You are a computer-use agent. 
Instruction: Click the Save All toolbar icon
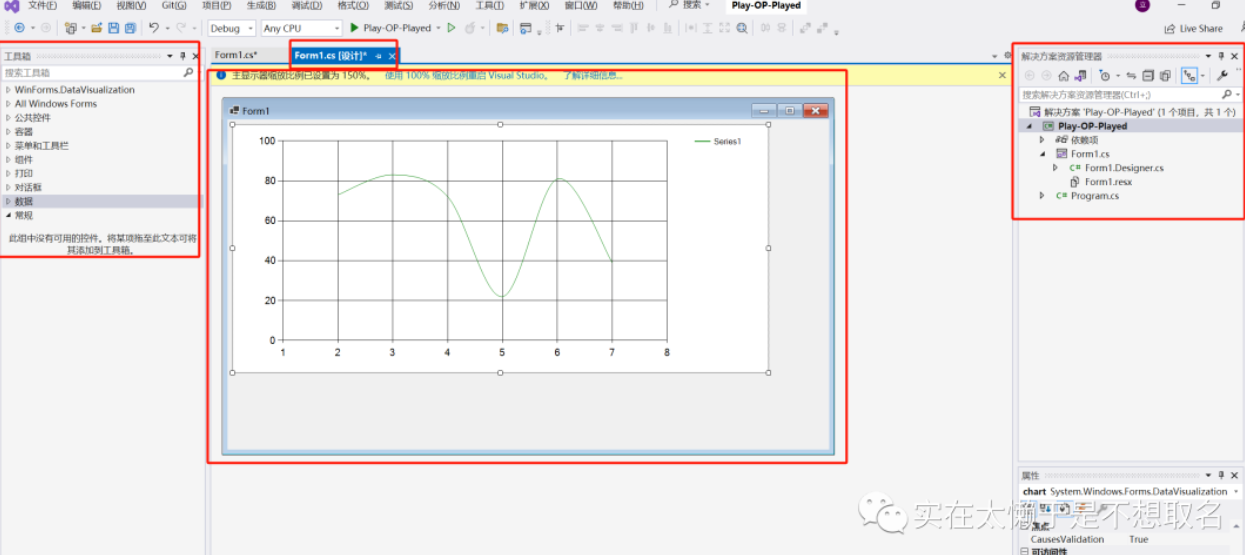130,28
